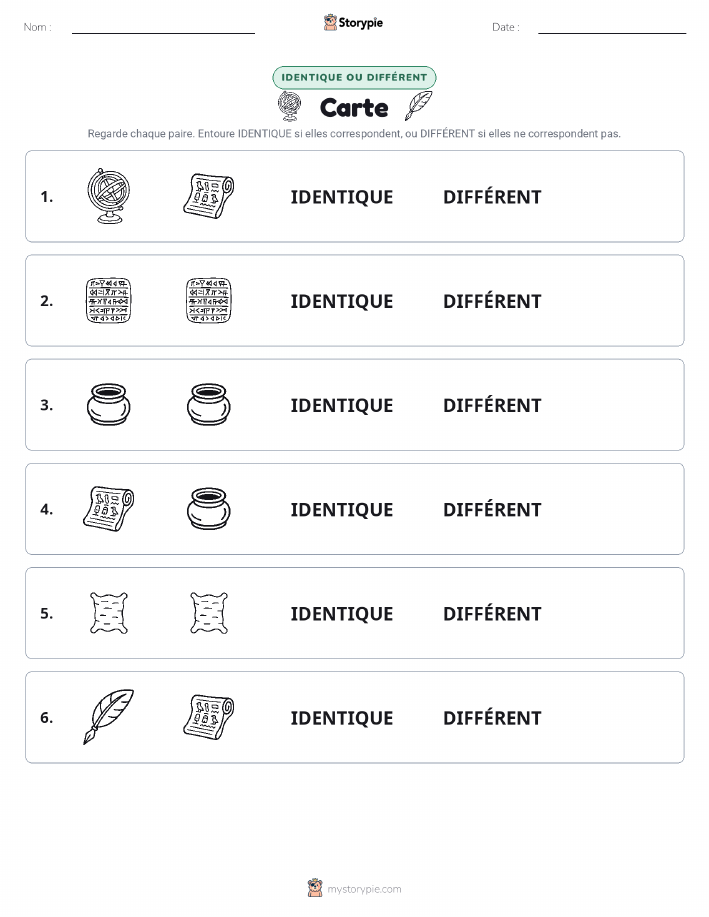Image resolution: width=709 pixels, height=917 pixels.
Task: Click the Date input line
Action: click(612, 28)
